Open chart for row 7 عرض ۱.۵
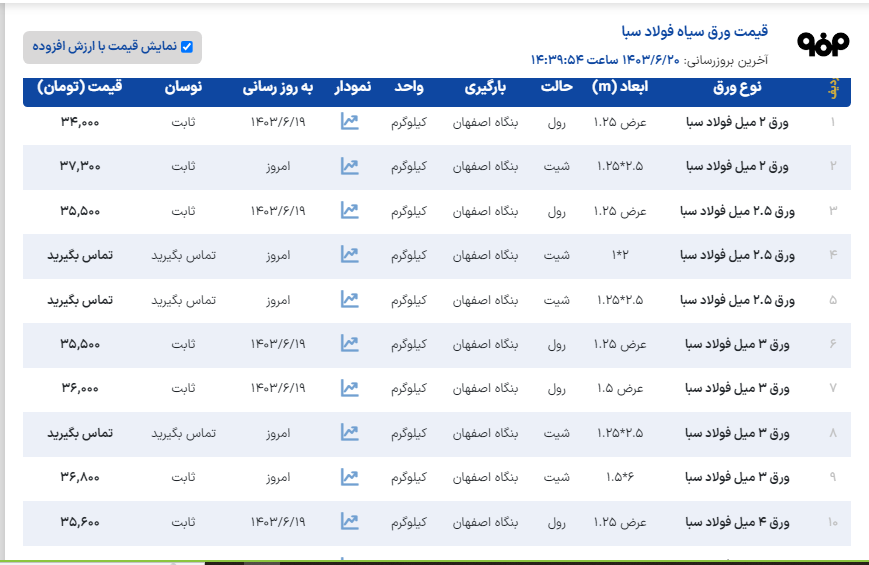Screen dimensions: 869x565 [349, 388]
